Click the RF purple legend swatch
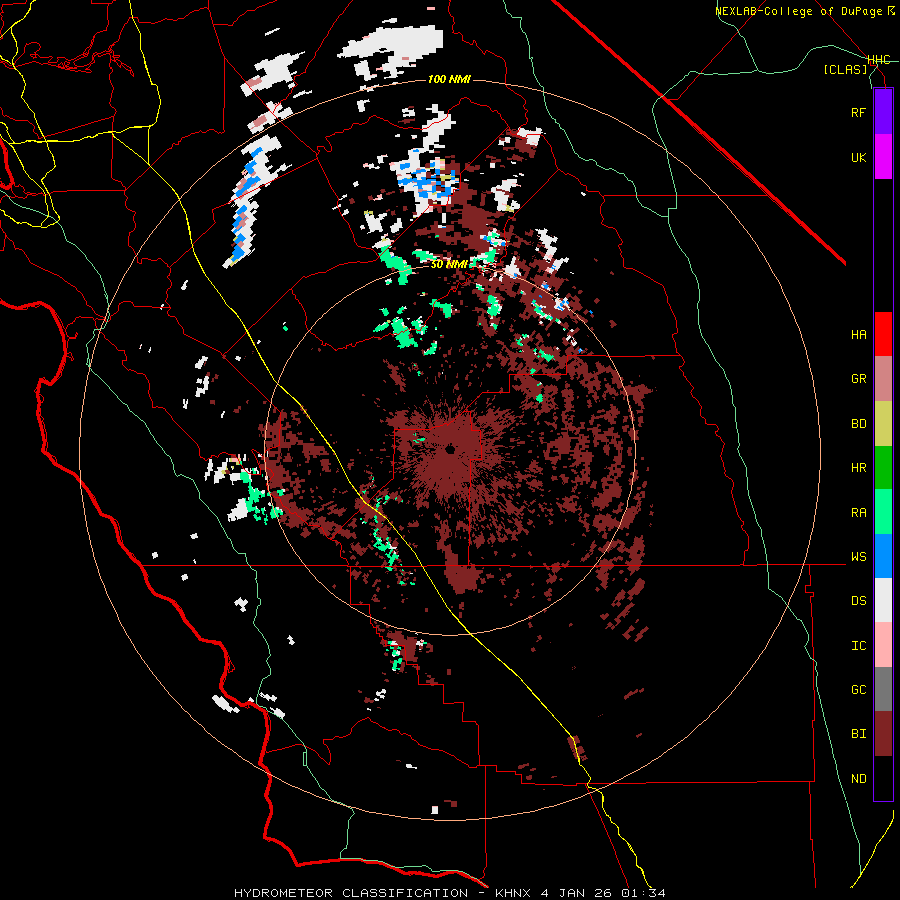The width and height of the screenshot is (900, 900). coord(883,112)
